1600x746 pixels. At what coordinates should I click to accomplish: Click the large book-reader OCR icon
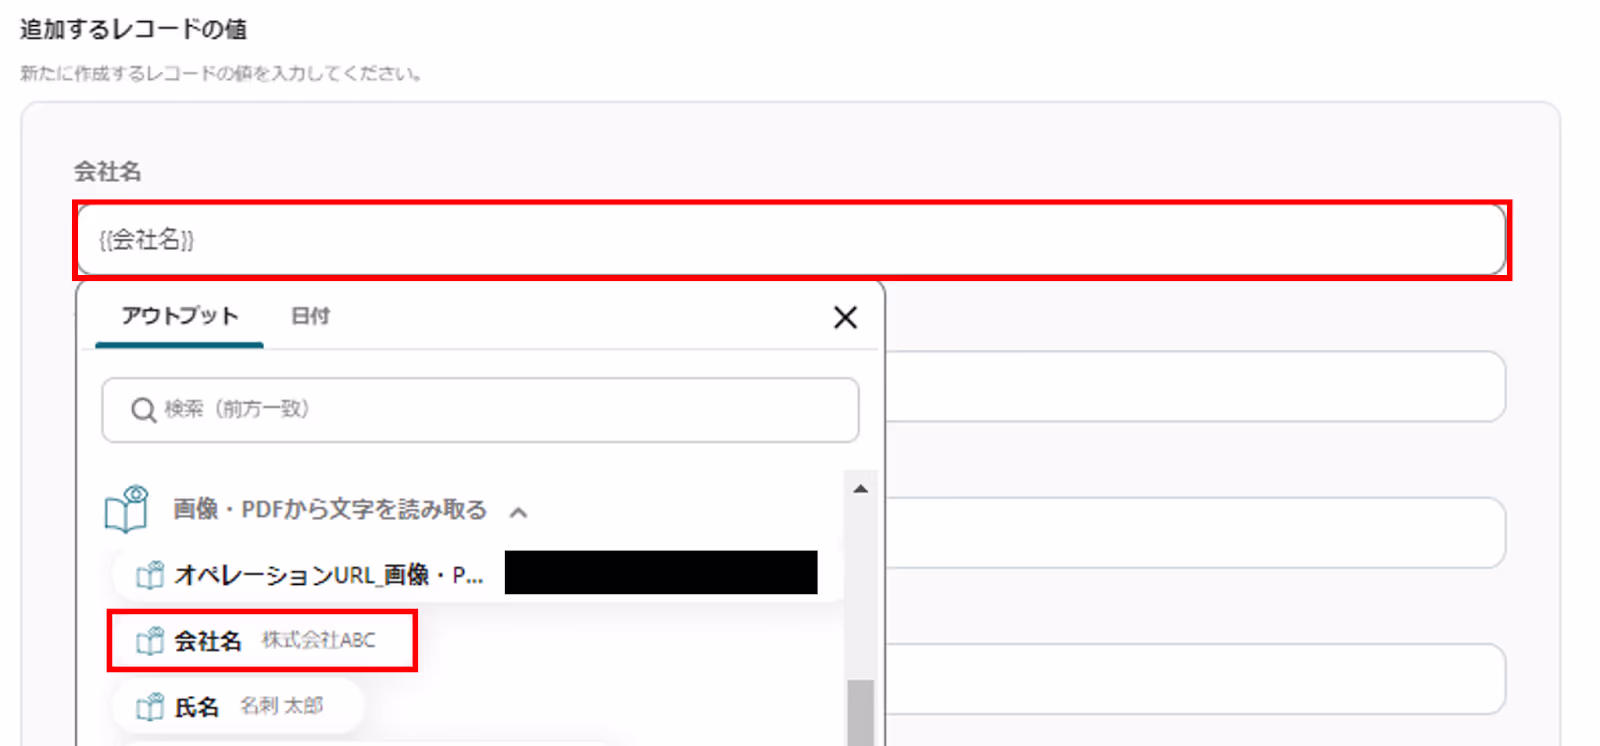click(127, 509)
